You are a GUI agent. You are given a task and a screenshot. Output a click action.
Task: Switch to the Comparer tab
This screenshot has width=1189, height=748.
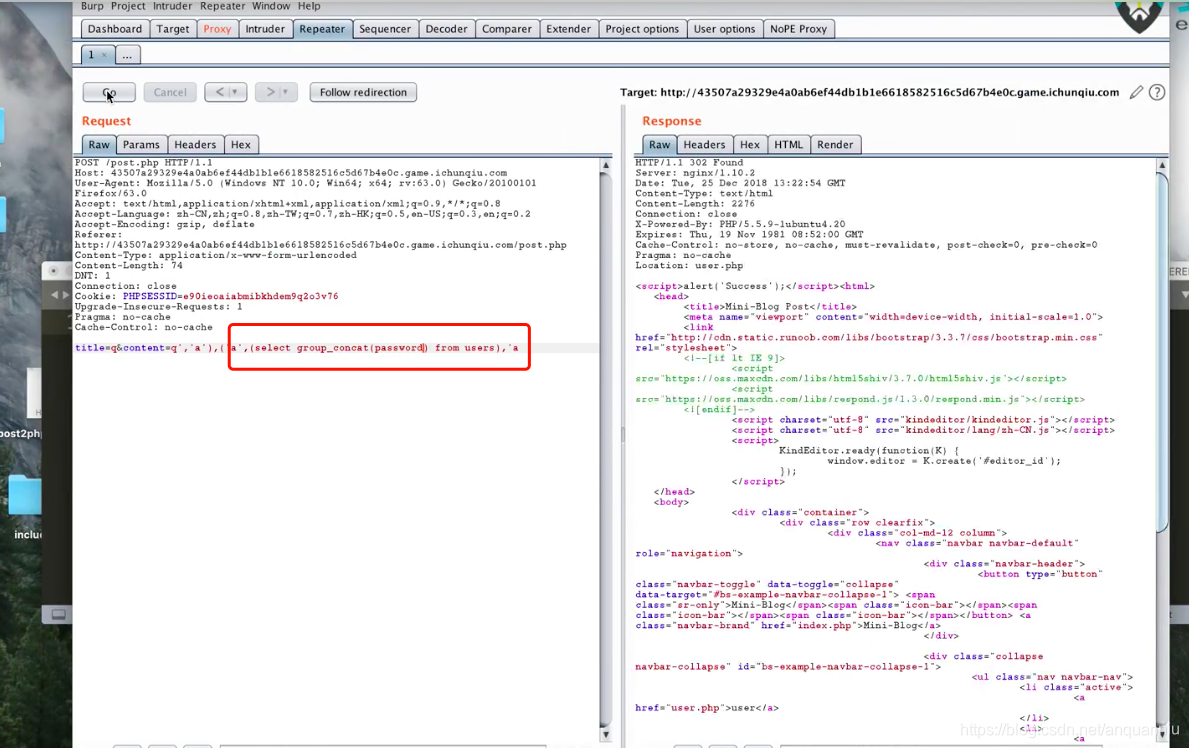pyautogui.click(x=507, y=29)
